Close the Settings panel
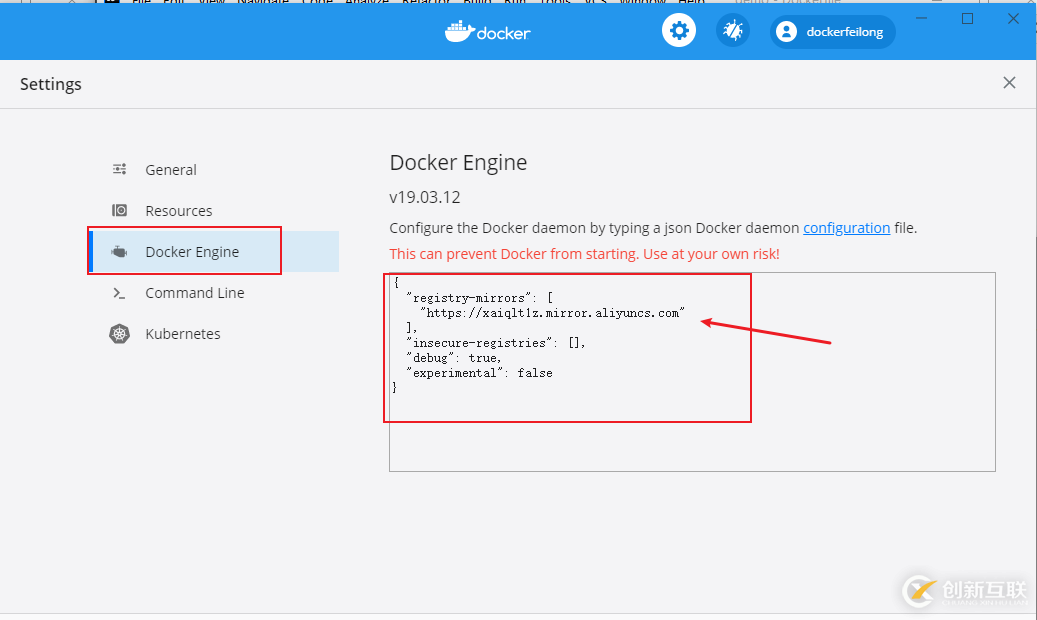 [1009, 83]
